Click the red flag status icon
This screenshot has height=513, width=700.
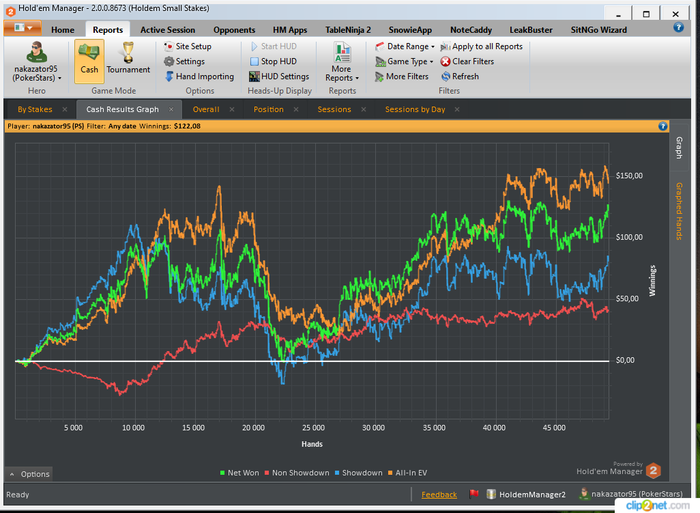[x=474, y=494]
